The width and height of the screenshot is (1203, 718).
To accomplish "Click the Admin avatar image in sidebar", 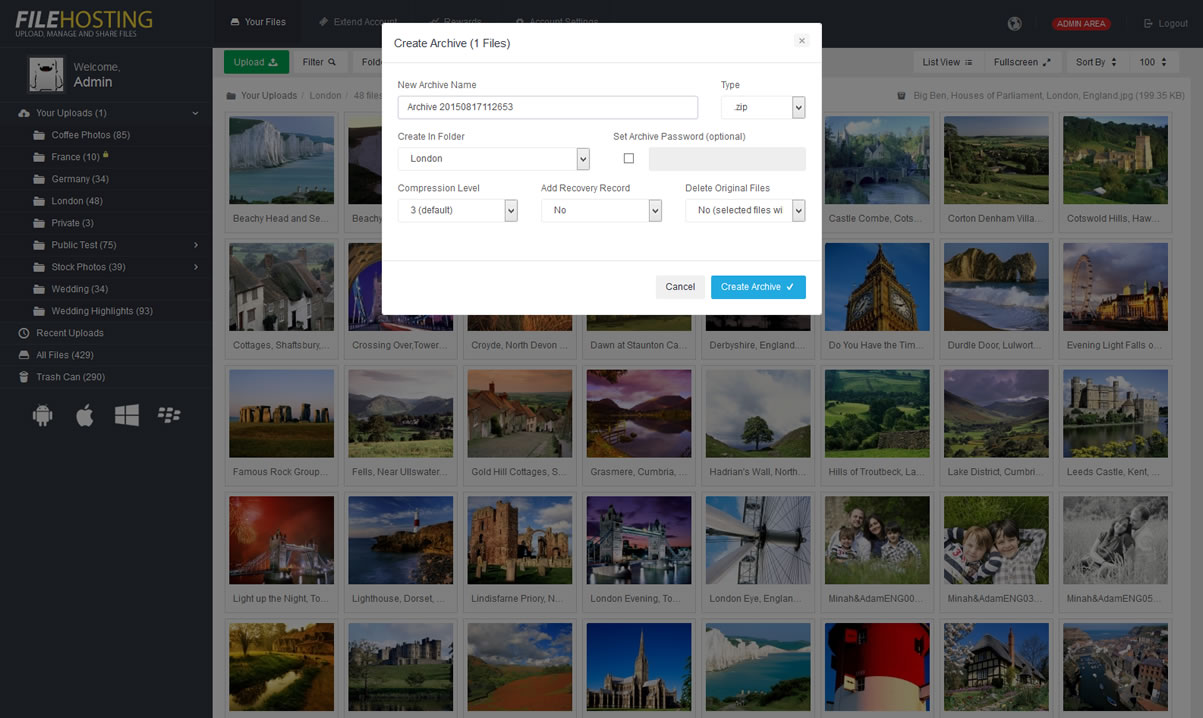I will point(46,75).
